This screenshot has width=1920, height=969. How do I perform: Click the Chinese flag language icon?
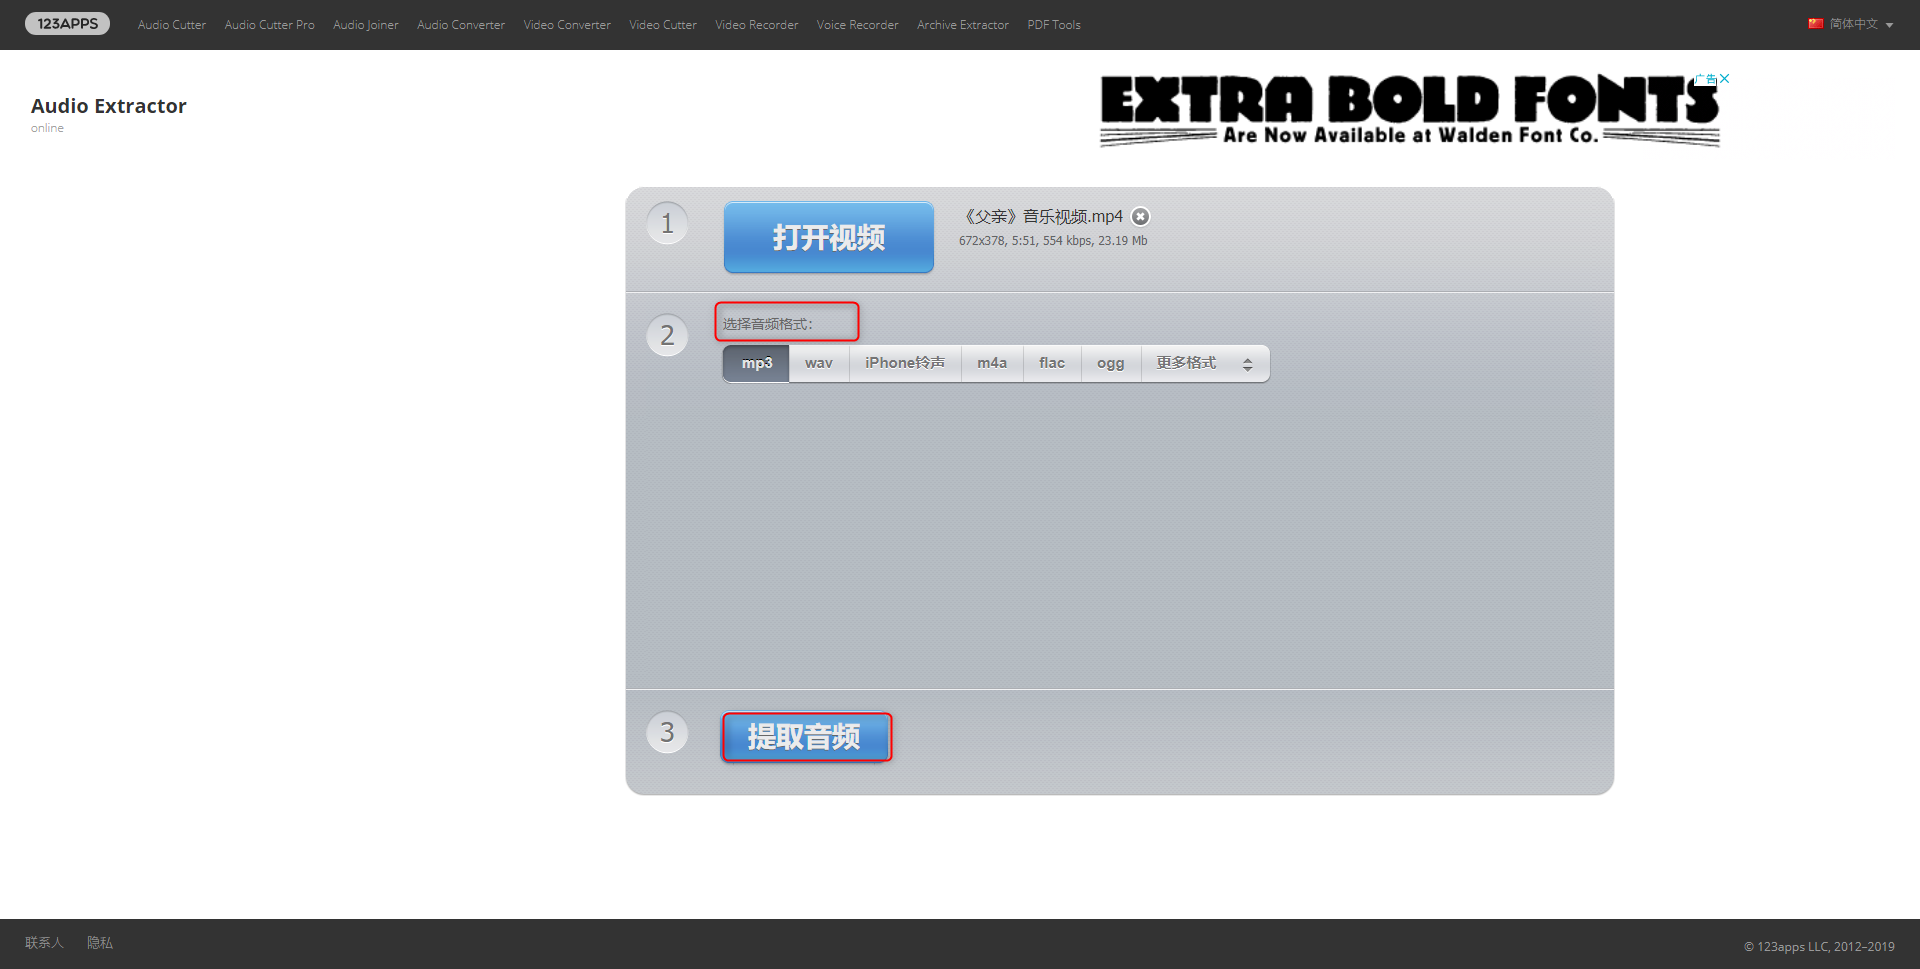click(x=1815, y=24)
